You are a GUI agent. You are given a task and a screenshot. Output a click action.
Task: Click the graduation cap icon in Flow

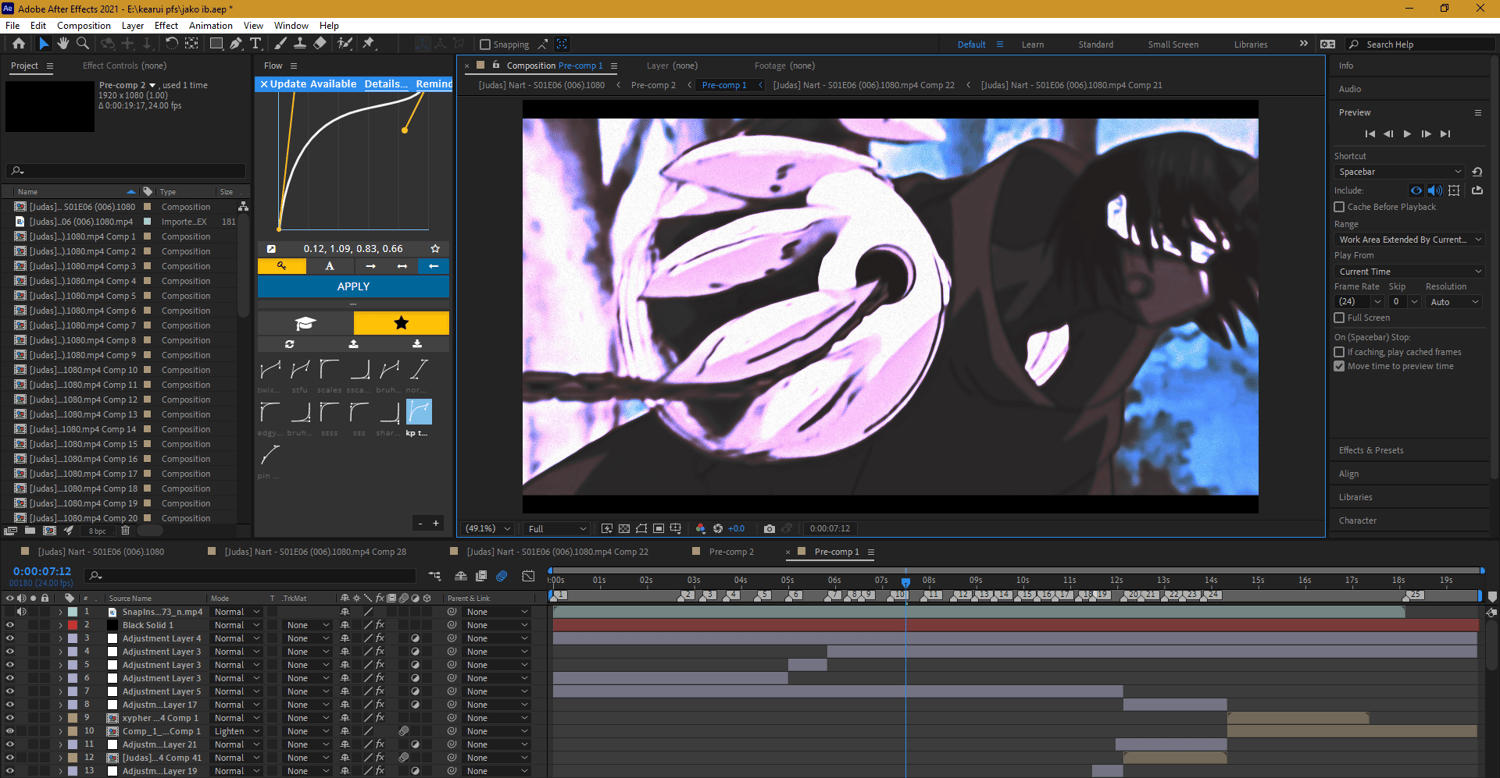305,323
